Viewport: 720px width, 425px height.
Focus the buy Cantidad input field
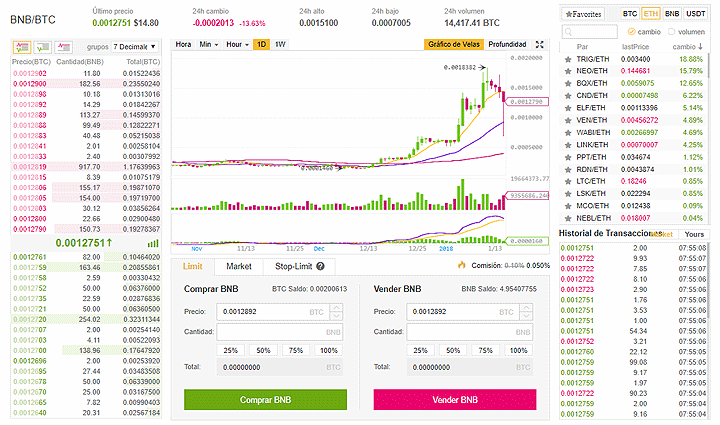[x=280, y=332]
